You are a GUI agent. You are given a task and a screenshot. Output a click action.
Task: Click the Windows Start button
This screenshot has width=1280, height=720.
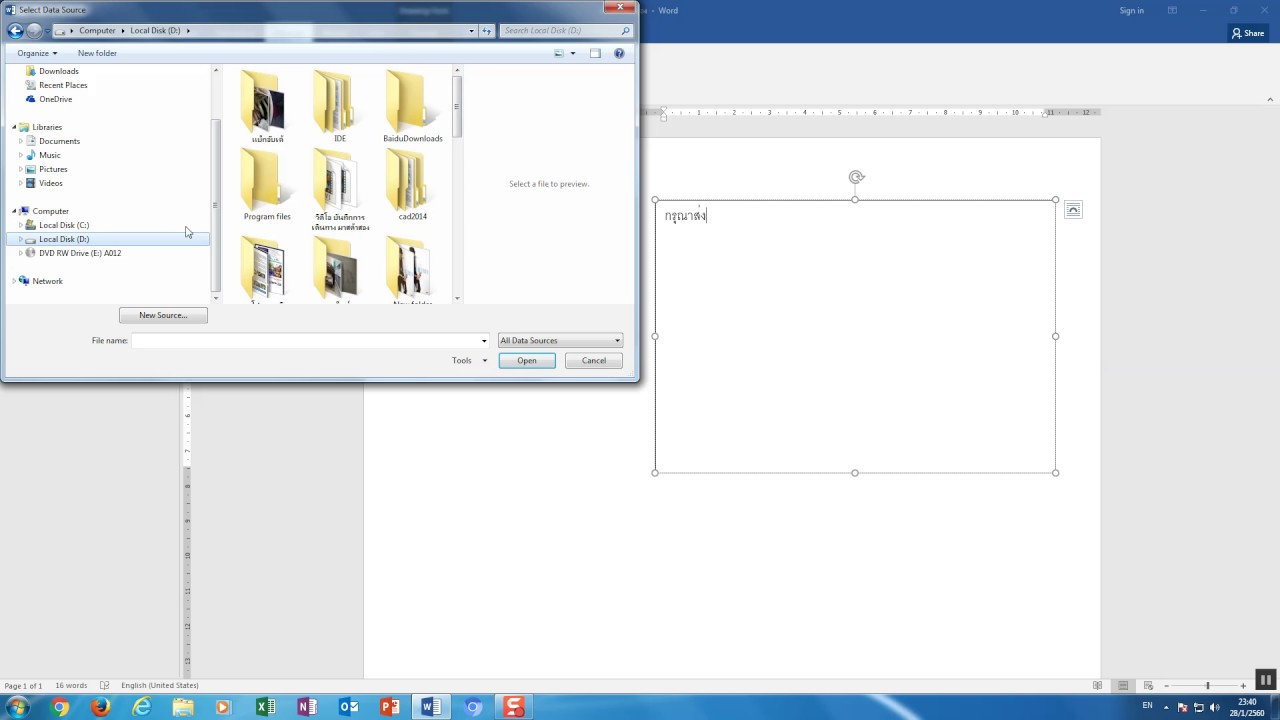coord(17,707)
